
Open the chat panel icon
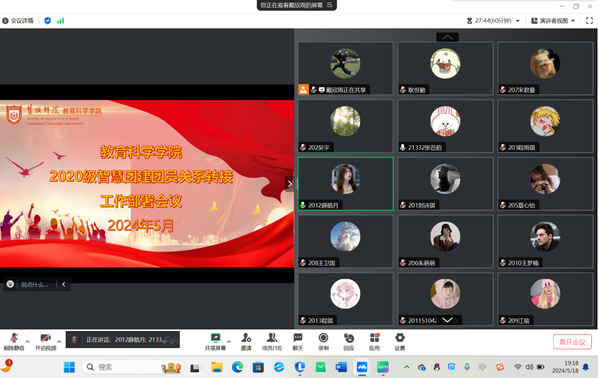[x=298, y=341]
